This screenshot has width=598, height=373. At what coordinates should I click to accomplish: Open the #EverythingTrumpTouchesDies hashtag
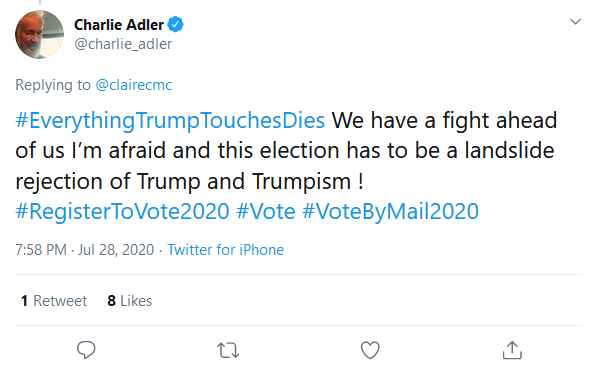(170, 121)
